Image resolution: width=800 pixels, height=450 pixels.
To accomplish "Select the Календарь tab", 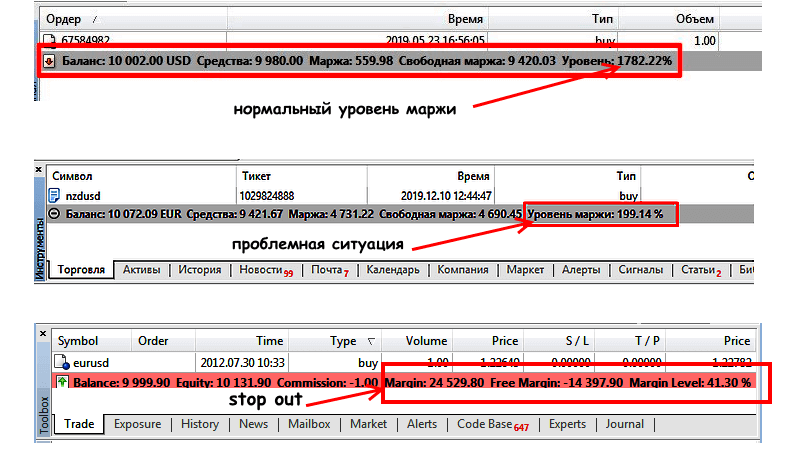I will [x=392, y=270].
